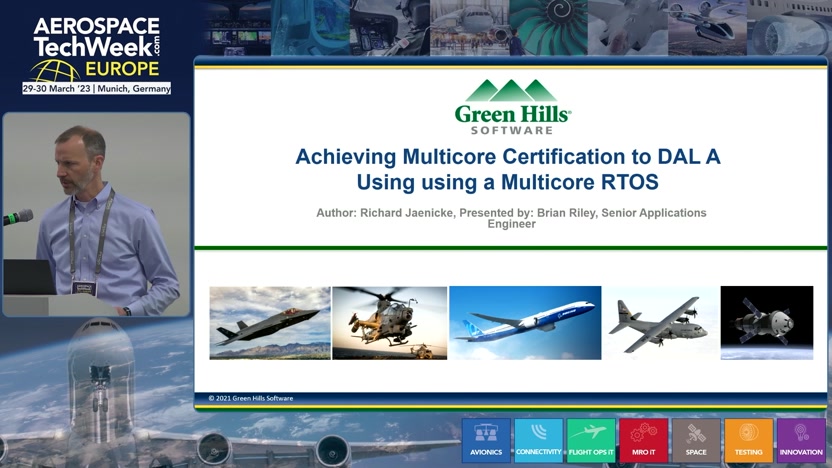Open the Flight Ops IT tile
The height and width of the screenshot is (468, 832).
coord(591,440)
